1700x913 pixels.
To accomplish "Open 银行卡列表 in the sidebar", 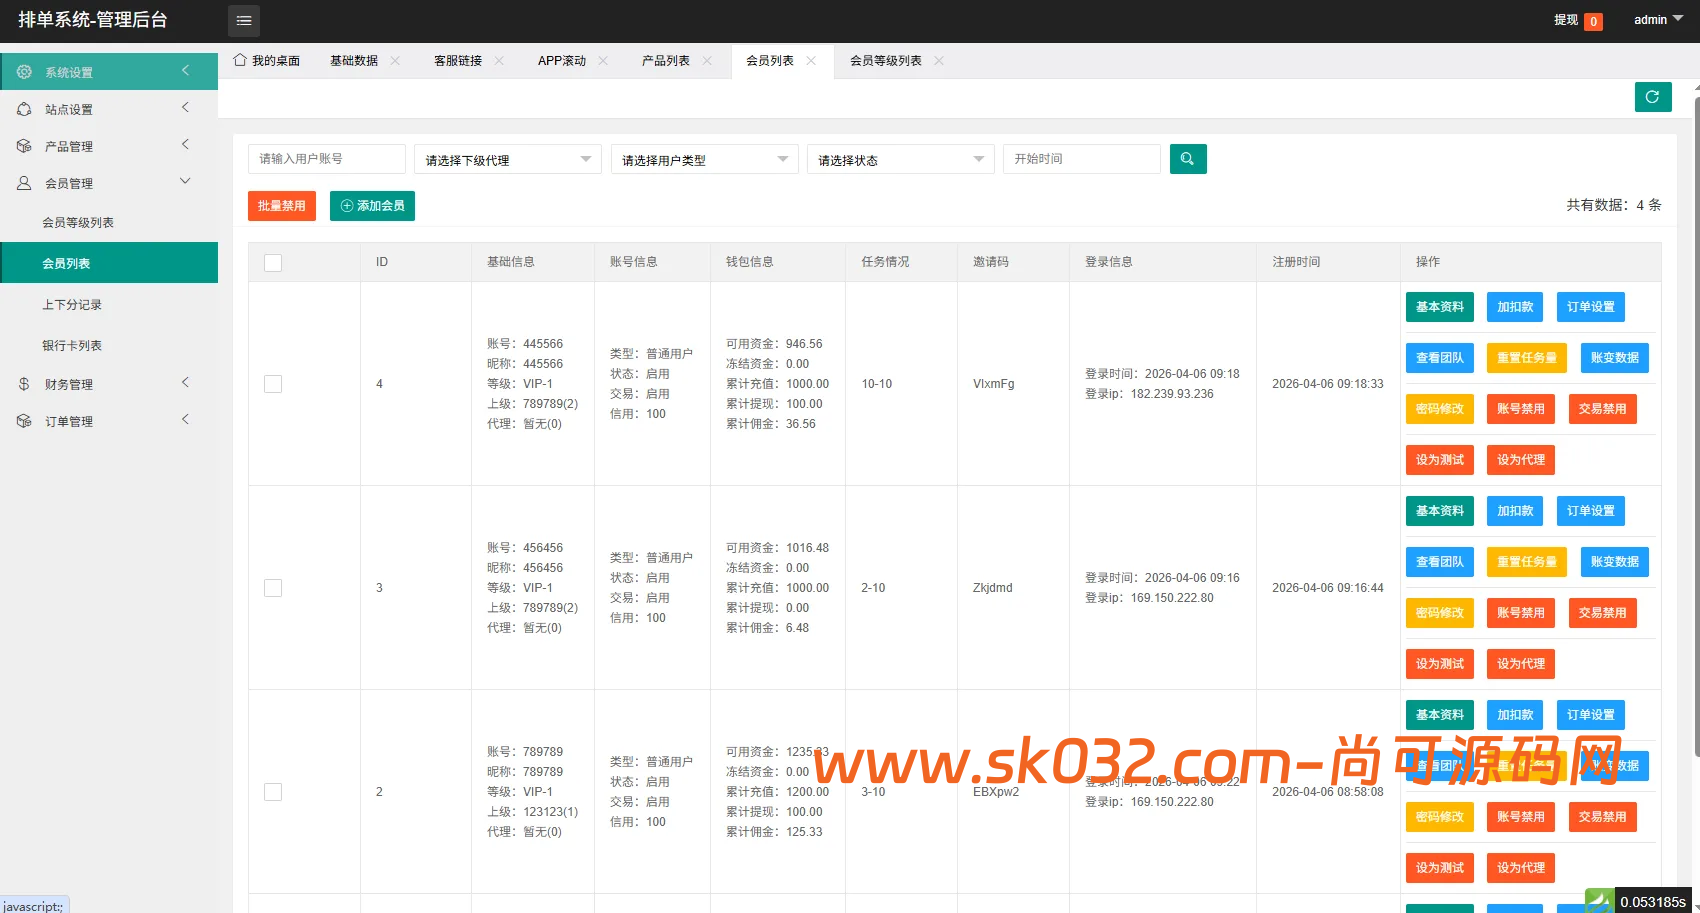I will click(x=109, y=345).
